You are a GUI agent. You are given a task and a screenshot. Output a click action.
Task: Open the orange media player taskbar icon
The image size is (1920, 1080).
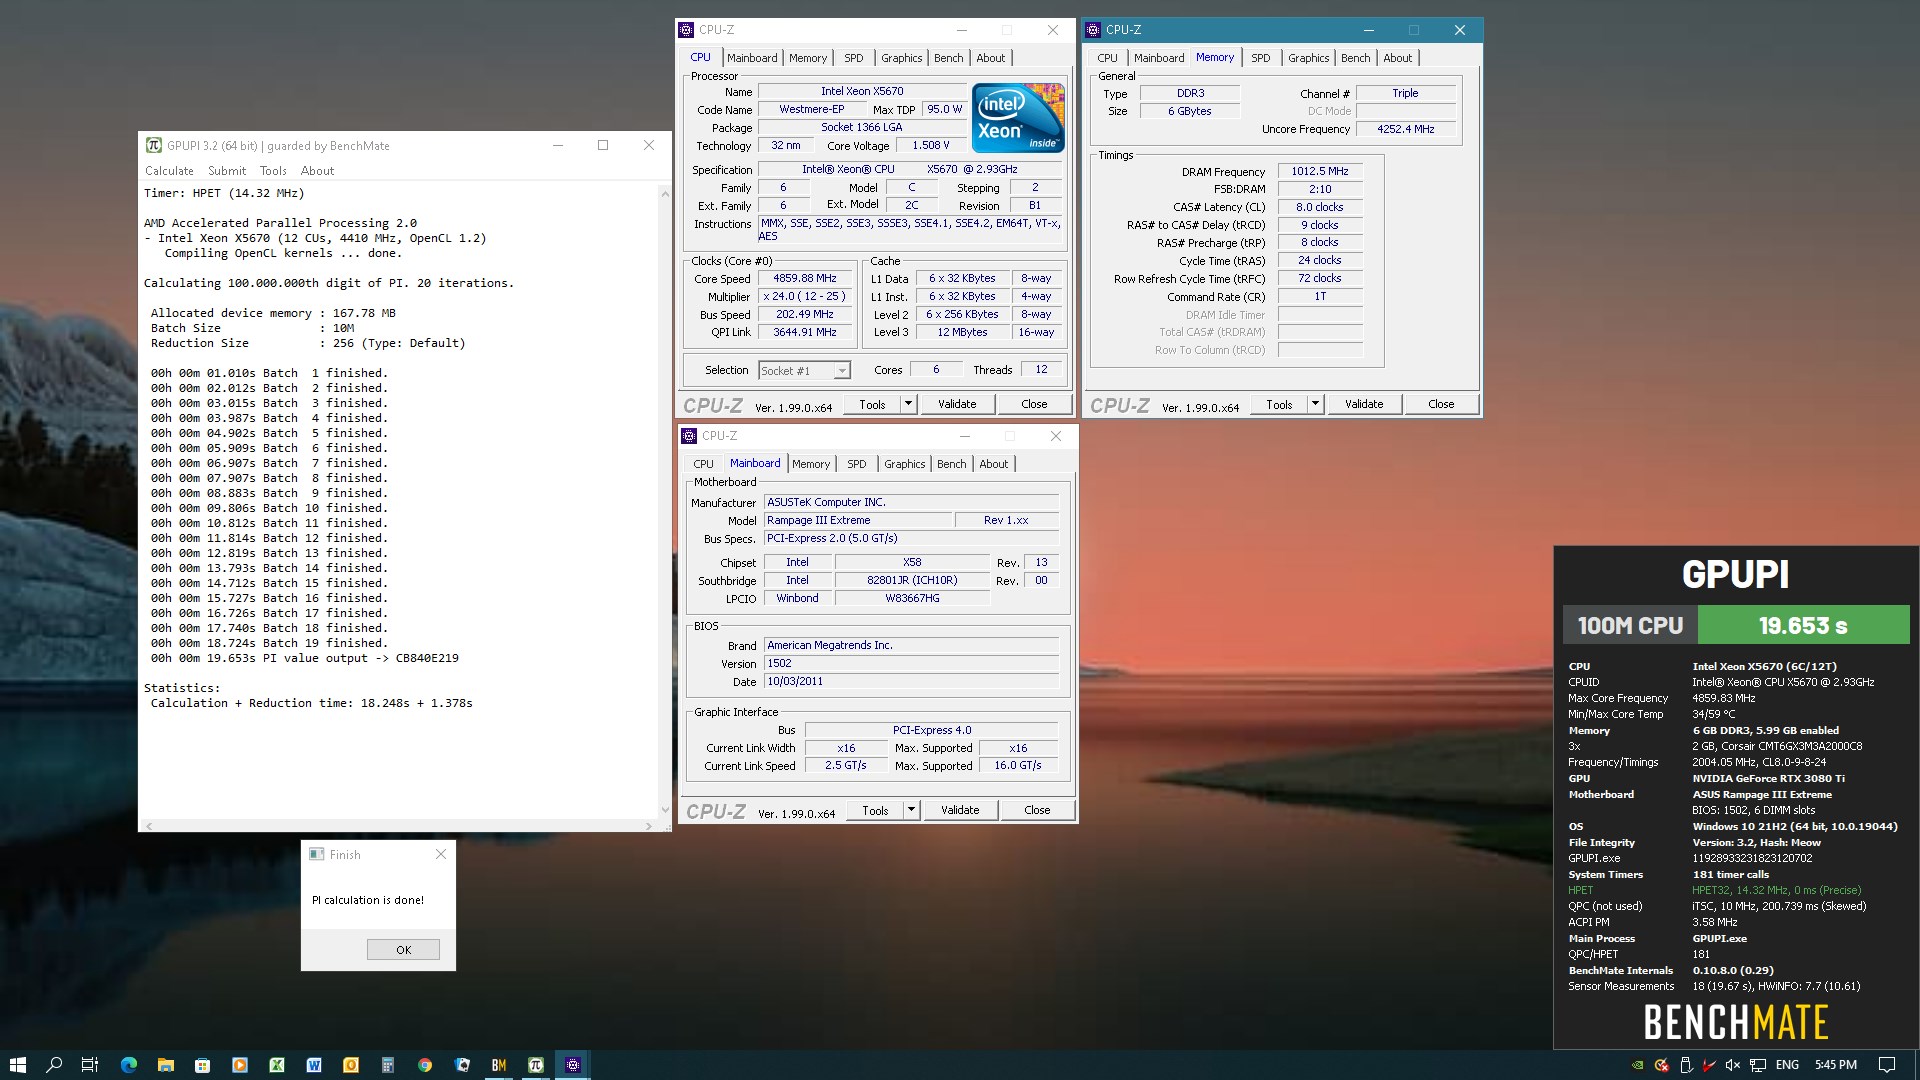(240, 1065)
